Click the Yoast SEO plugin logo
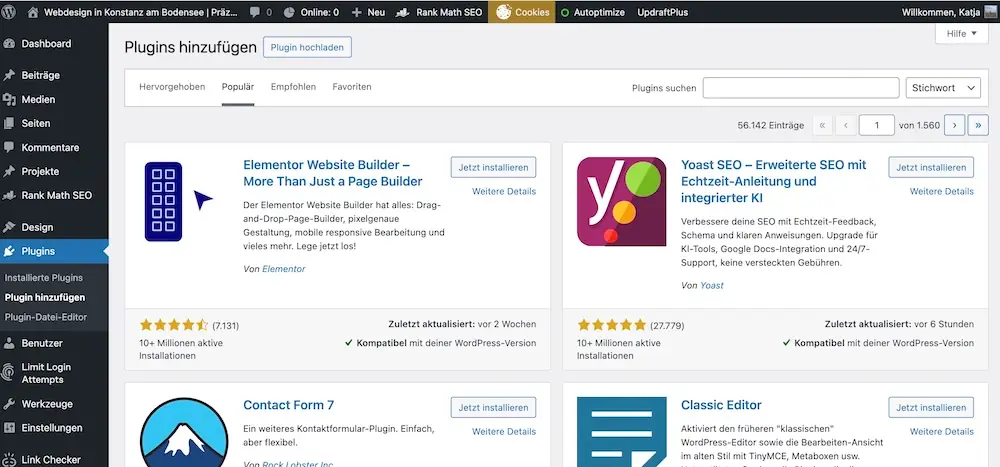 (621, 202)
